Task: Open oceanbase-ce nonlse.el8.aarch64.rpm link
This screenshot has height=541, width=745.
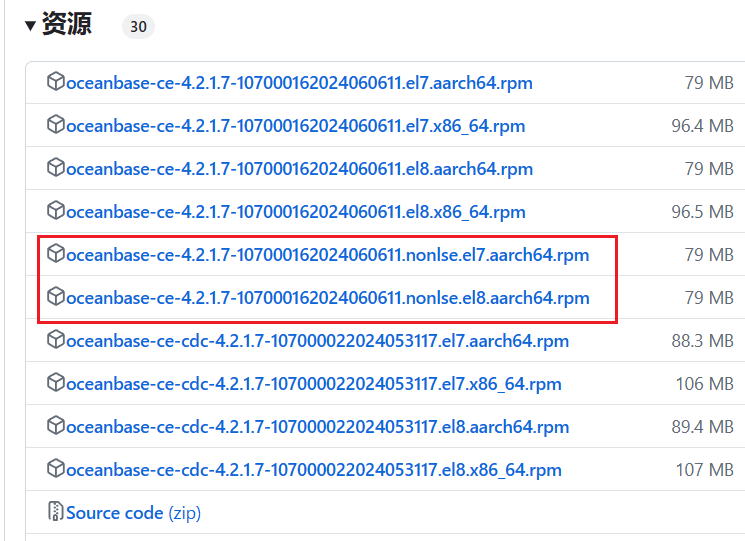Action: (327, 298)
